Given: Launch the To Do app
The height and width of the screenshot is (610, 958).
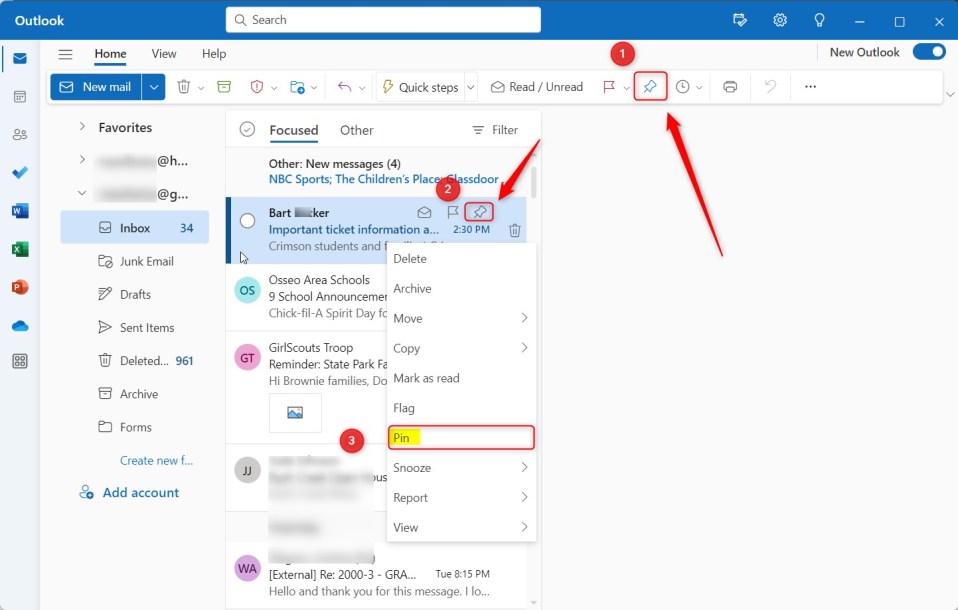Looking at the screenshot, I should 20,172.
